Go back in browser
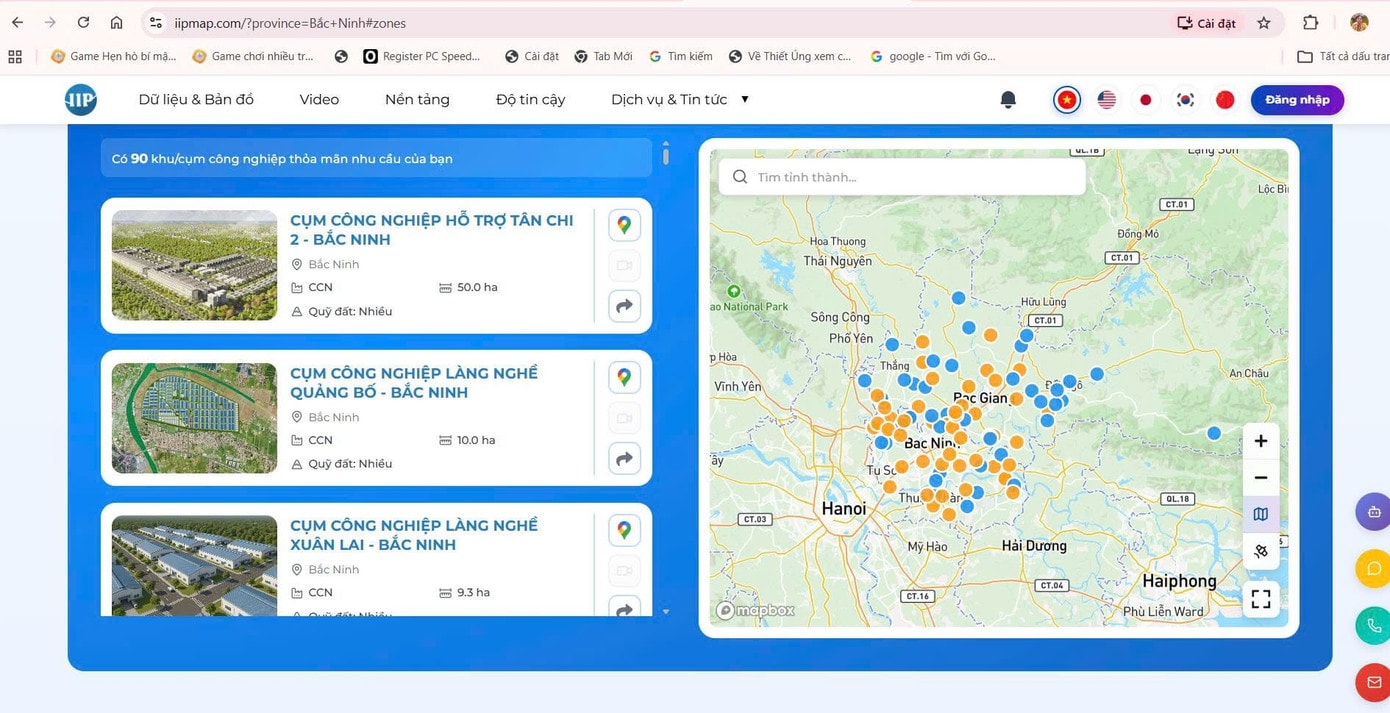 17,22
